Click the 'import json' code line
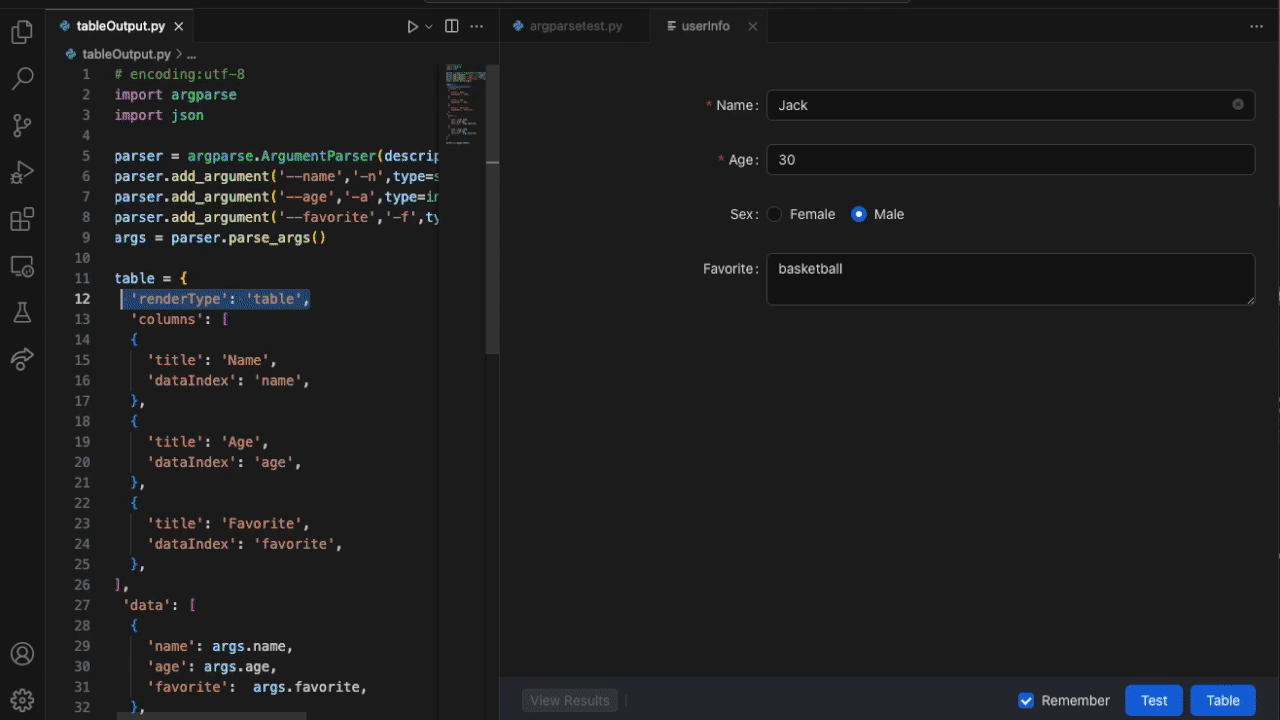Screen dimensions: 1280x720 coord(159,115)
